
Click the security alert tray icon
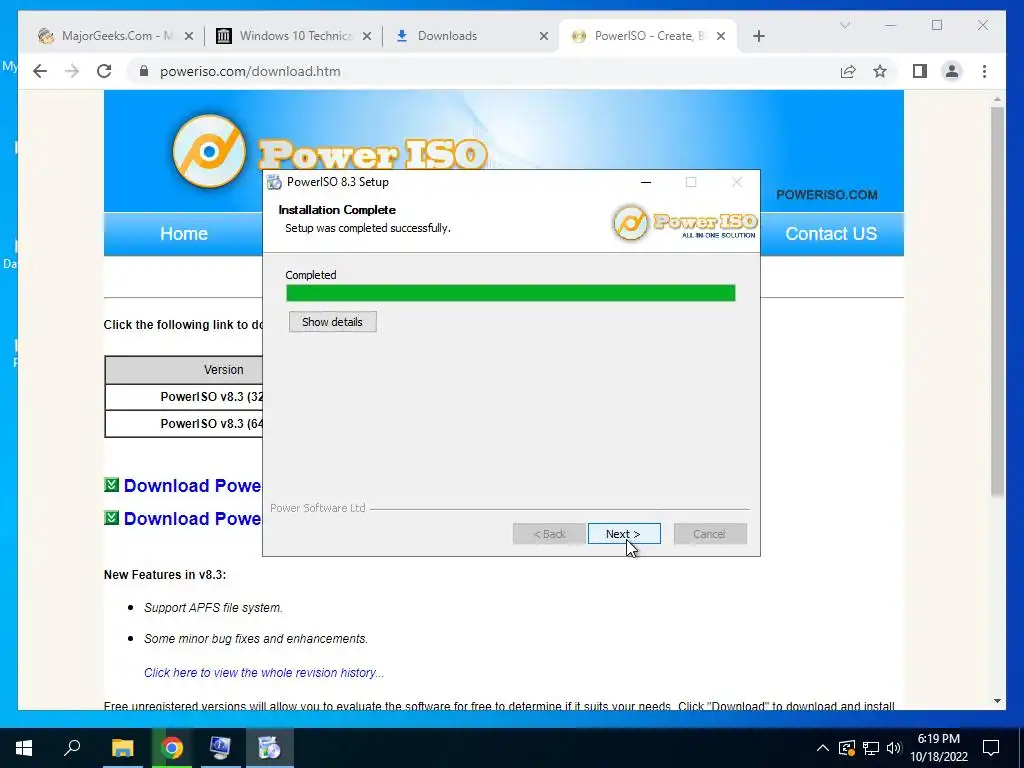click(846, 748)
